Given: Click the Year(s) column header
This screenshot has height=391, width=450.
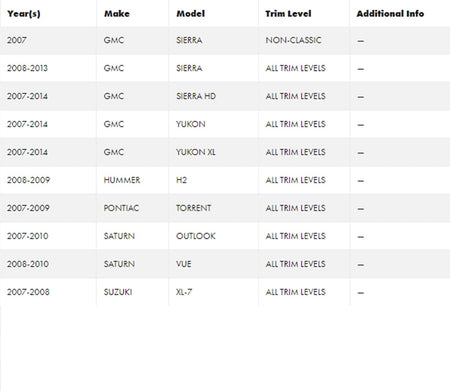Looking at the screenshot, I should pos(24,14).
